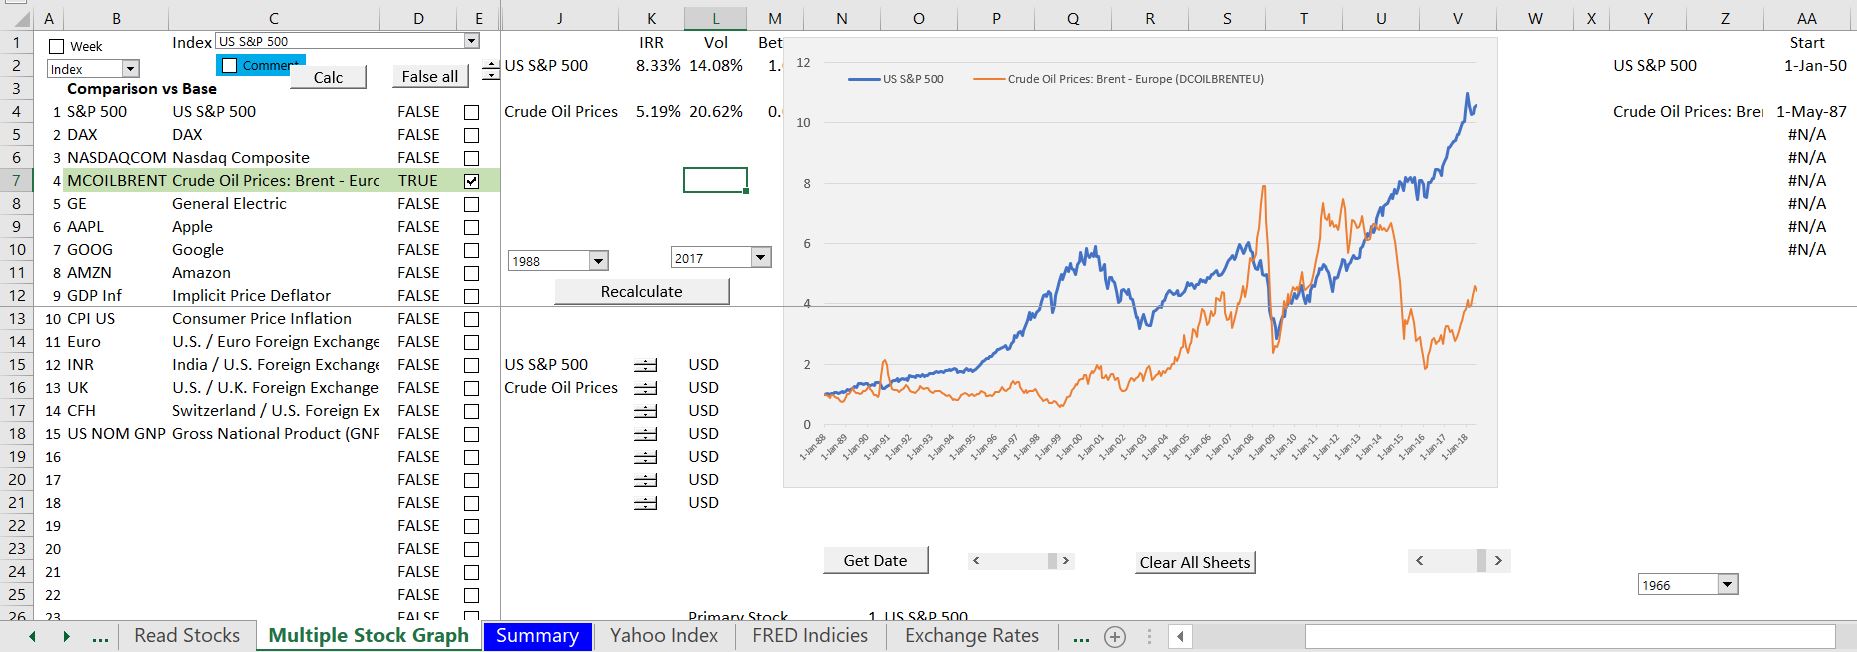
Task: Select column AA header
Action: 1807,18
